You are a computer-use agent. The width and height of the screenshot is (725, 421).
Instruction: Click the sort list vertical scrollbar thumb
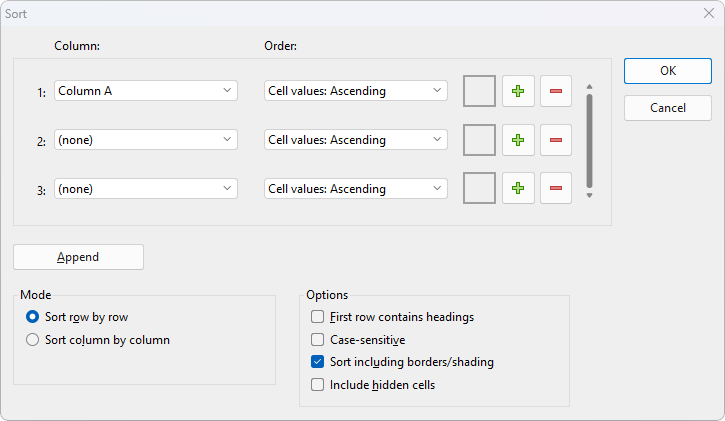[590, 141]
